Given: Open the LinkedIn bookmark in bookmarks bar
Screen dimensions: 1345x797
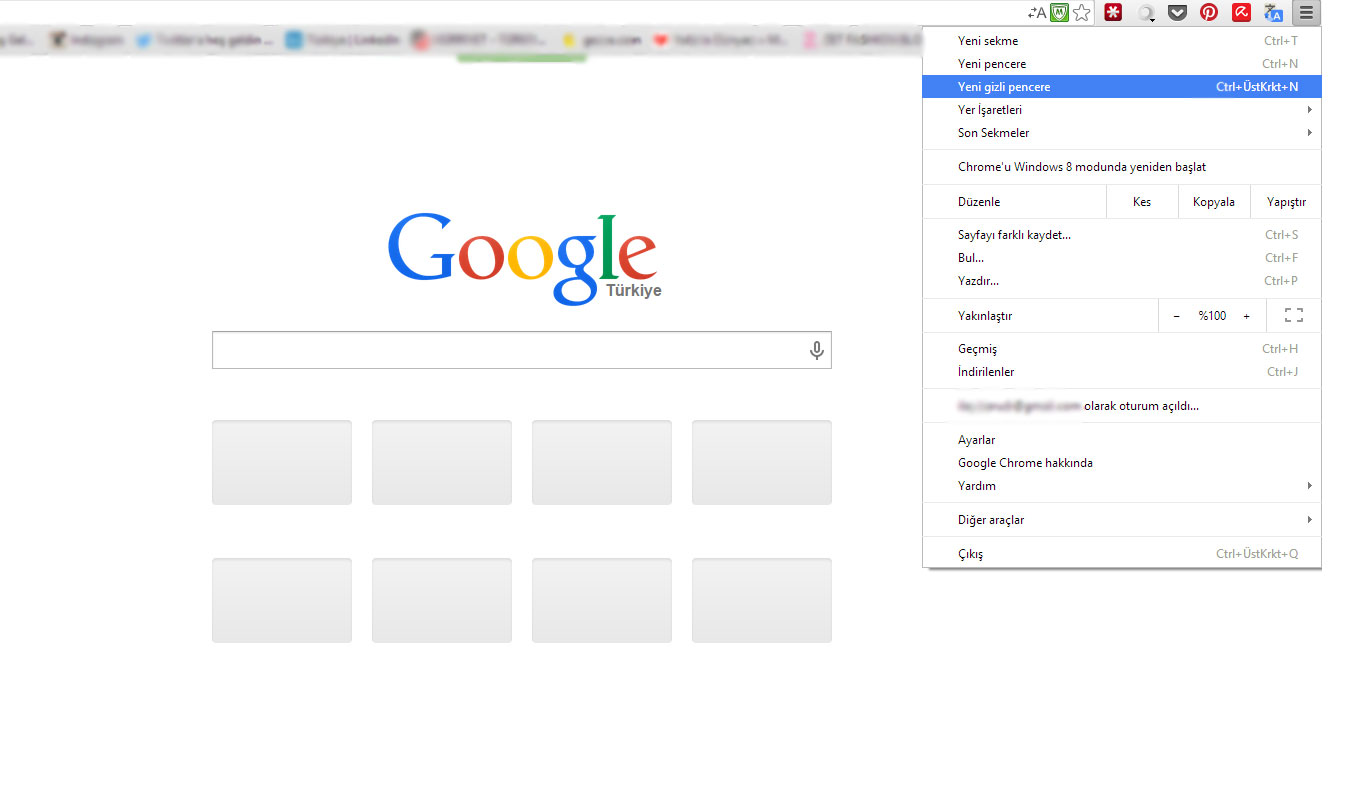Looking at the screenshot, I should [x=343, y=41].
